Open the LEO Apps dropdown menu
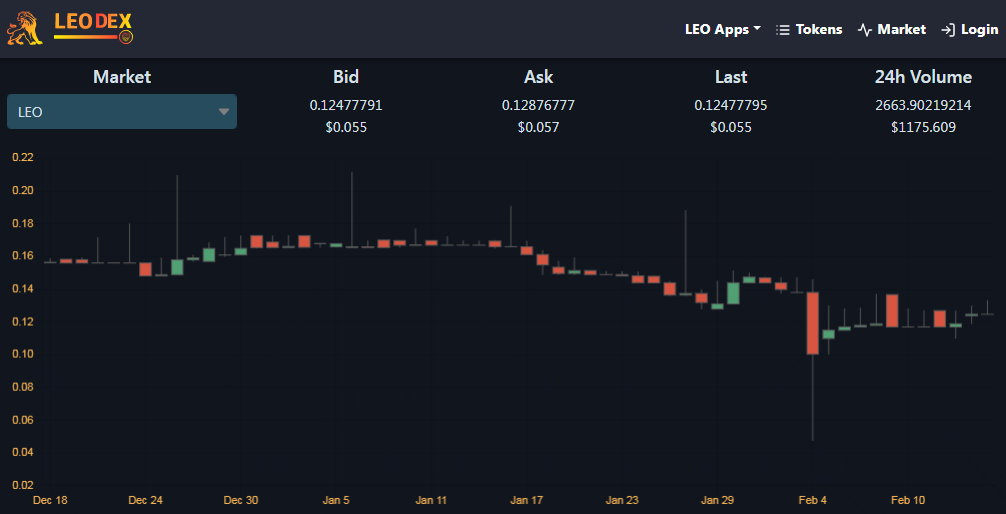Image resolution: width=1006 pixels, height=514 pixels. click(x=722, y=30)
